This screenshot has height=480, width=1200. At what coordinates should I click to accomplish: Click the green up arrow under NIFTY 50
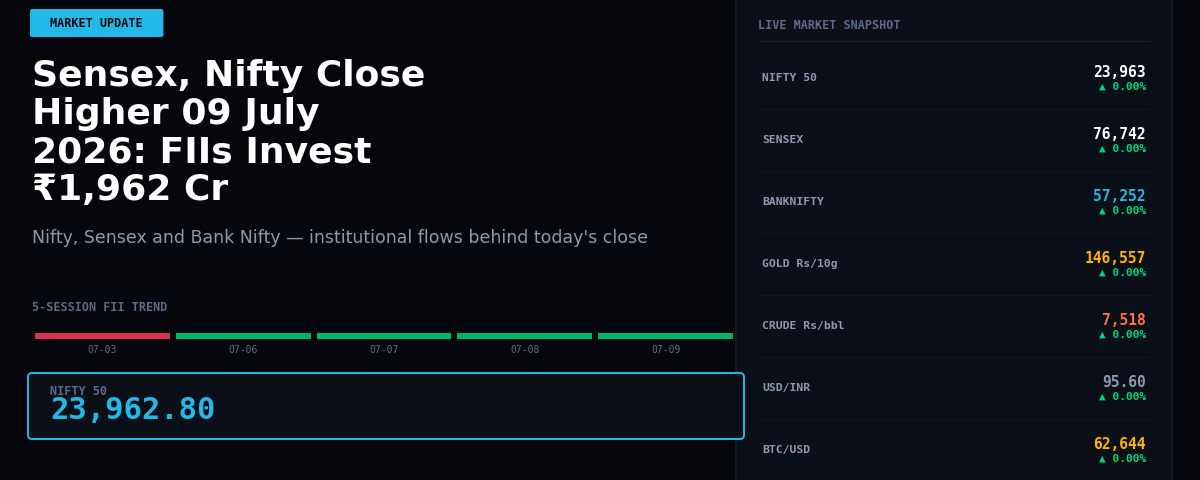[x=1103, y=87]
